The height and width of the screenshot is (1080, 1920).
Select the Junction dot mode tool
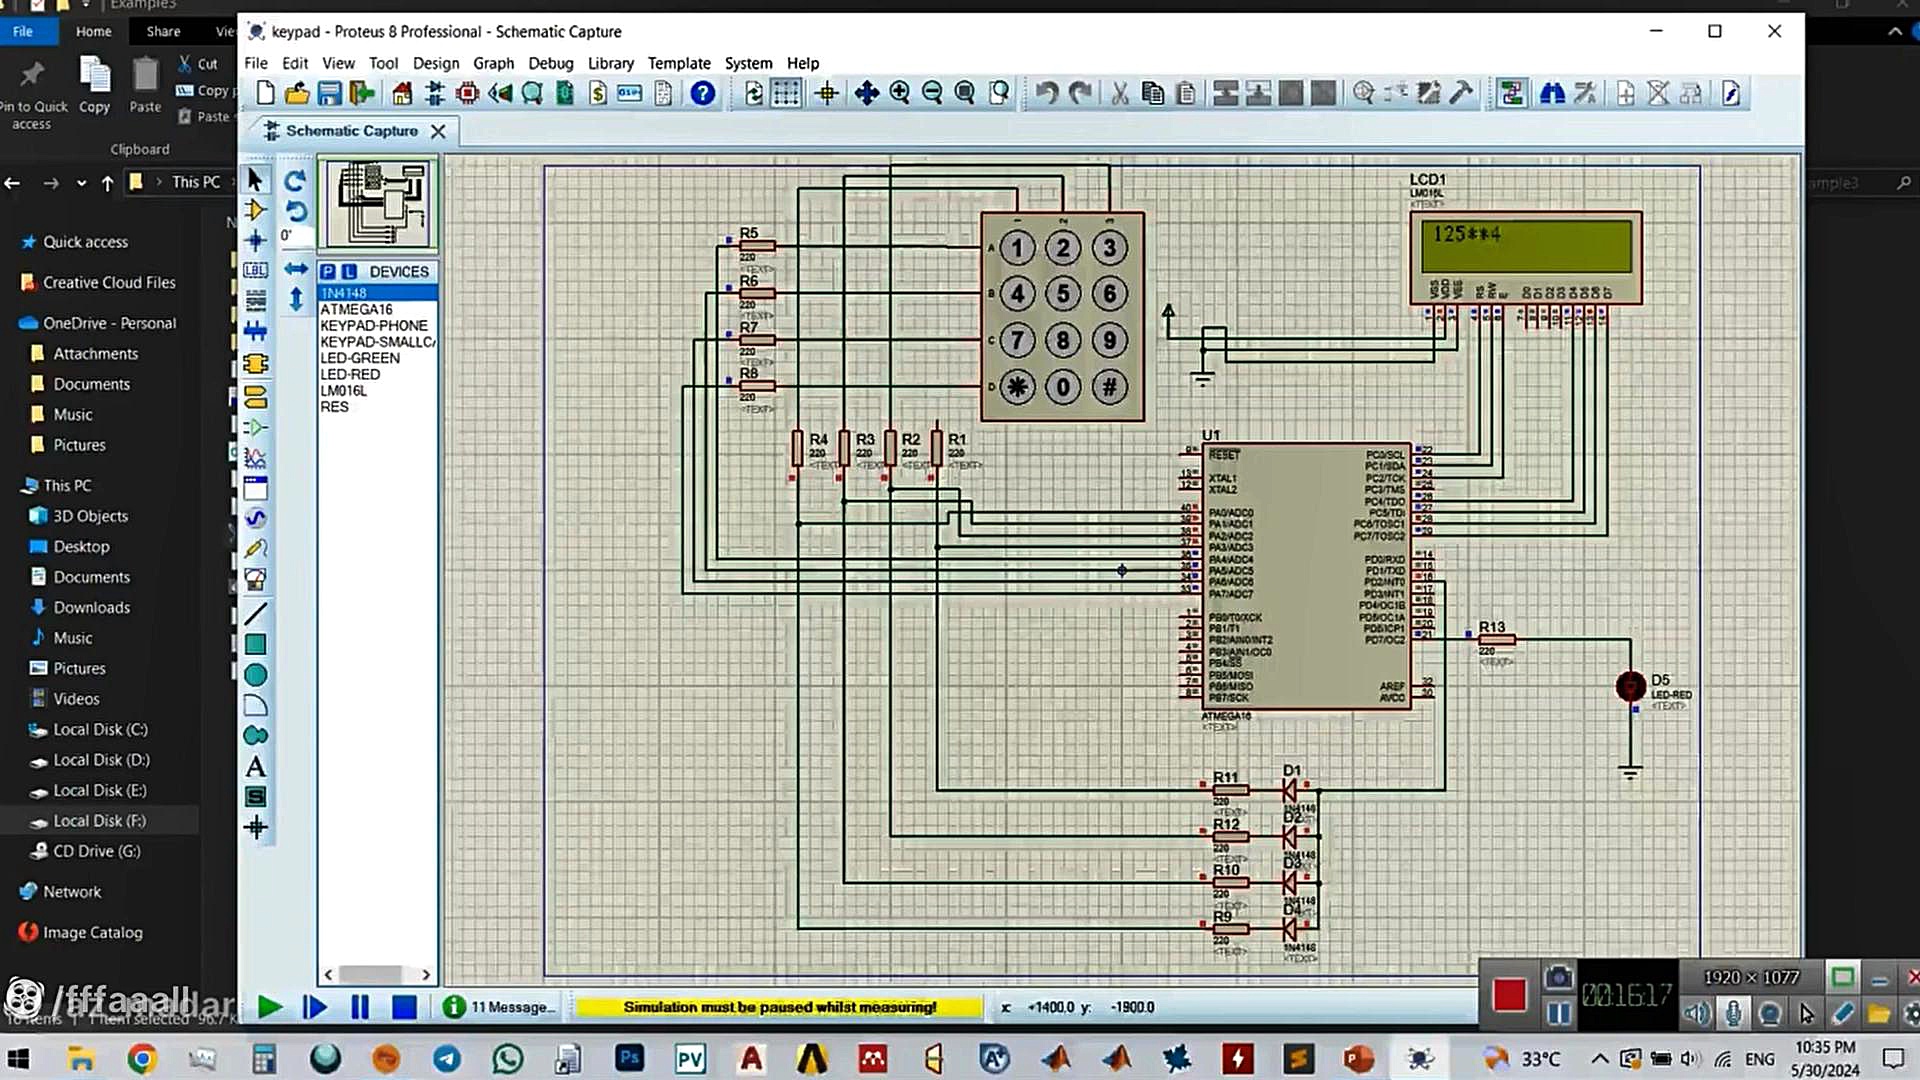point(255,241)
